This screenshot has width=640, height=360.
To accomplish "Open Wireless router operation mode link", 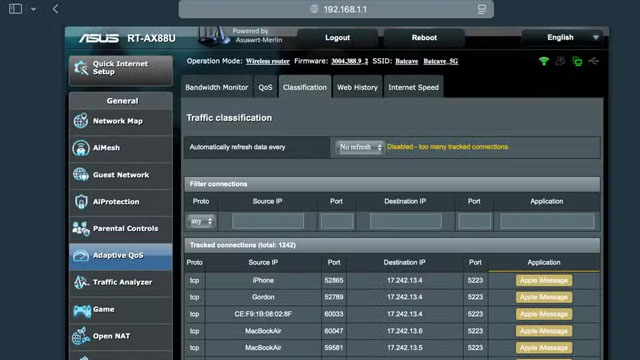I will [x=267, y=61].
